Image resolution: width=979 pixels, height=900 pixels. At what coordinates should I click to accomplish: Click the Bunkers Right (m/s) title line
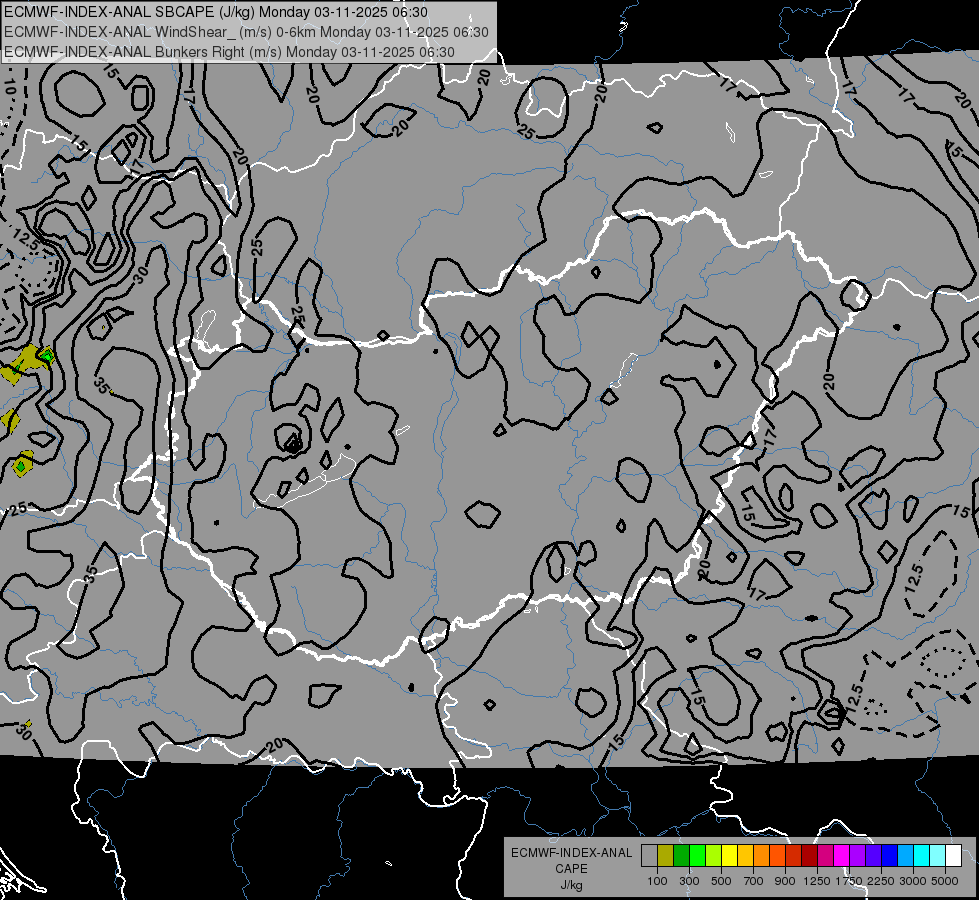[229, 52]
